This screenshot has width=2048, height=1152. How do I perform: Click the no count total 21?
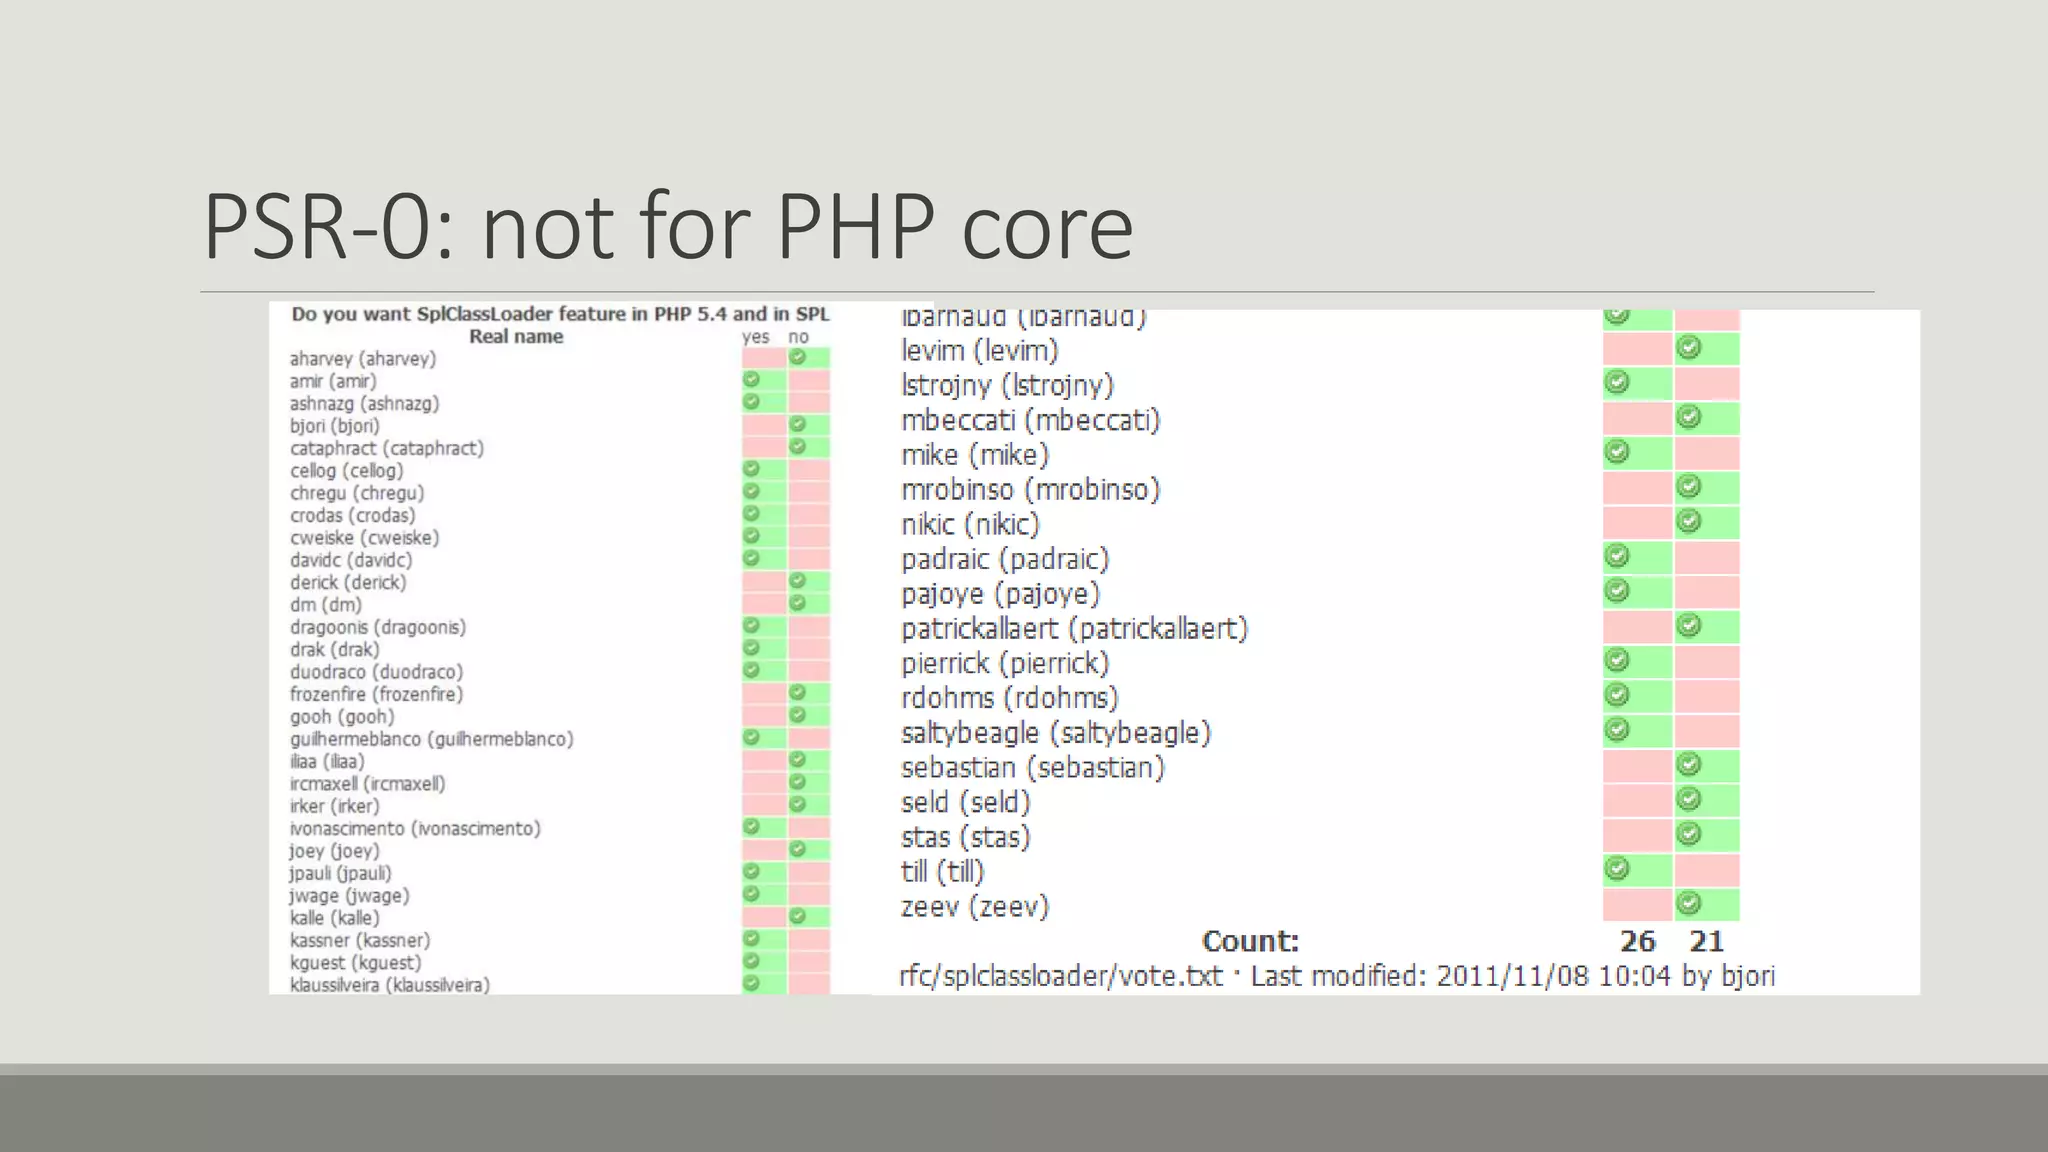1706,941
